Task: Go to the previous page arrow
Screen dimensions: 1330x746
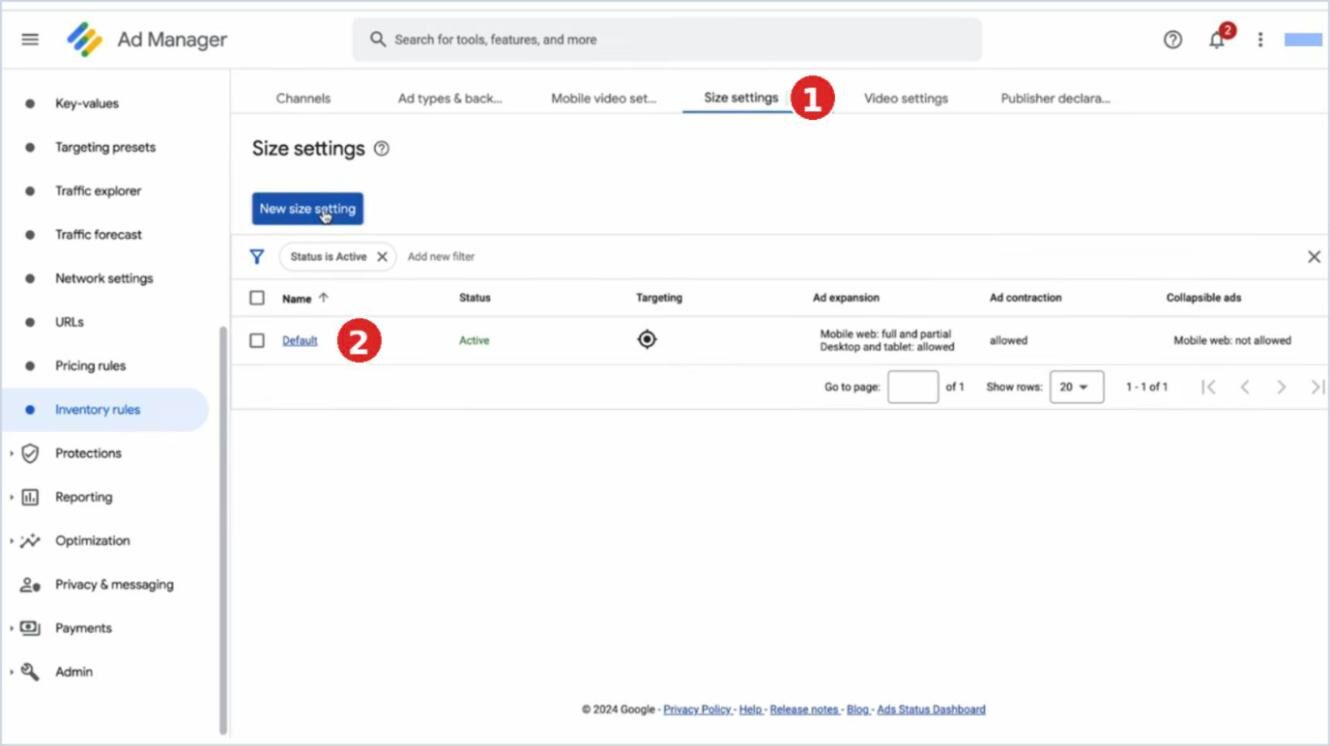Action: 1245,387
